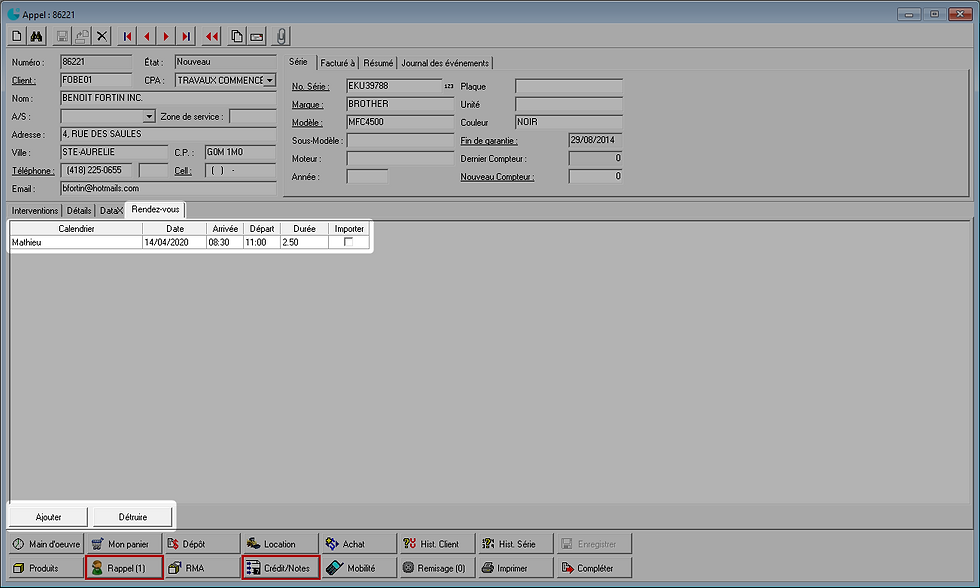Click the Ajouter button
This screenshot has height=588, width=980.
(x=48, y=517)
